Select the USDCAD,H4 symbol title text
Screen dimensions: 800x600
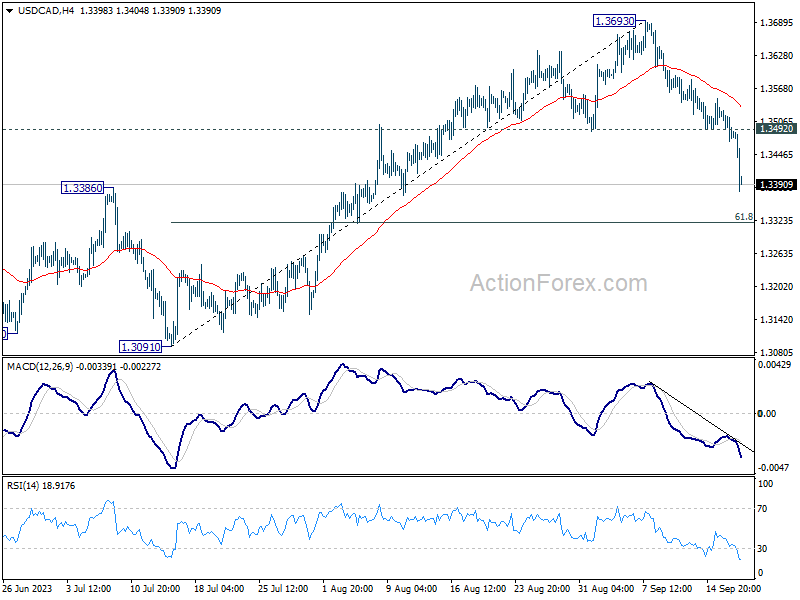45,11
